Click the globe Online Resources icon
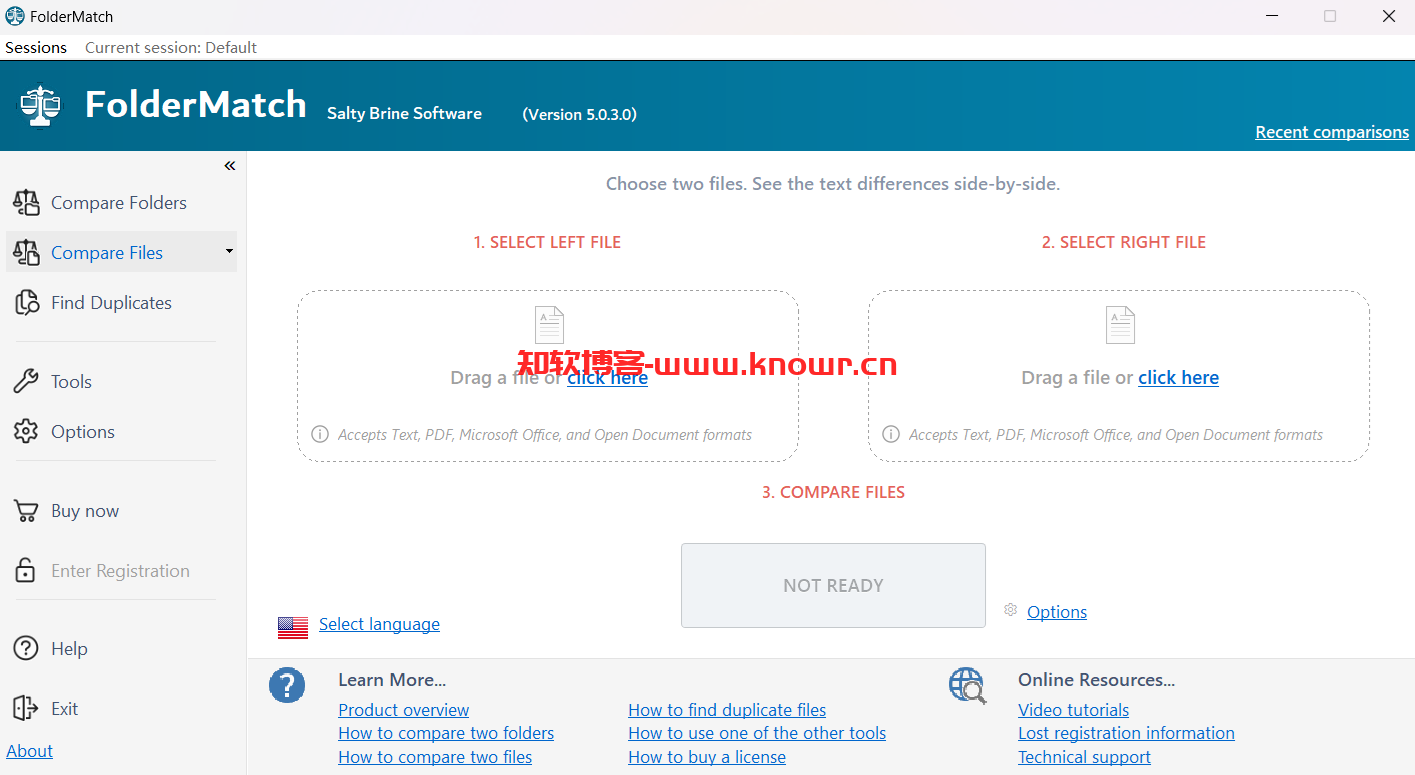 pos(968,686)
